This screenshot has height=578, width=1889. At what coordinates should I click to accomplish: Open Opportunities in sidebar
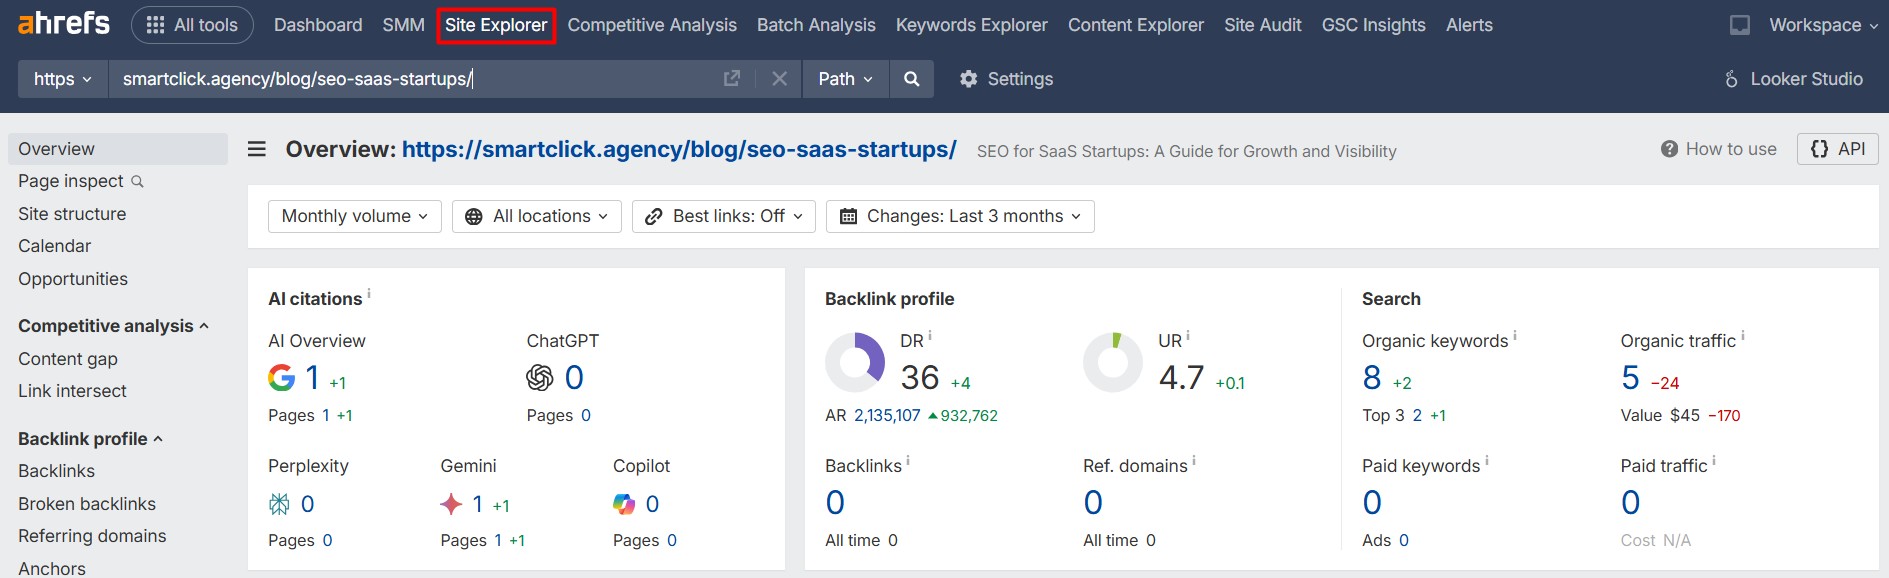point(73,279)
